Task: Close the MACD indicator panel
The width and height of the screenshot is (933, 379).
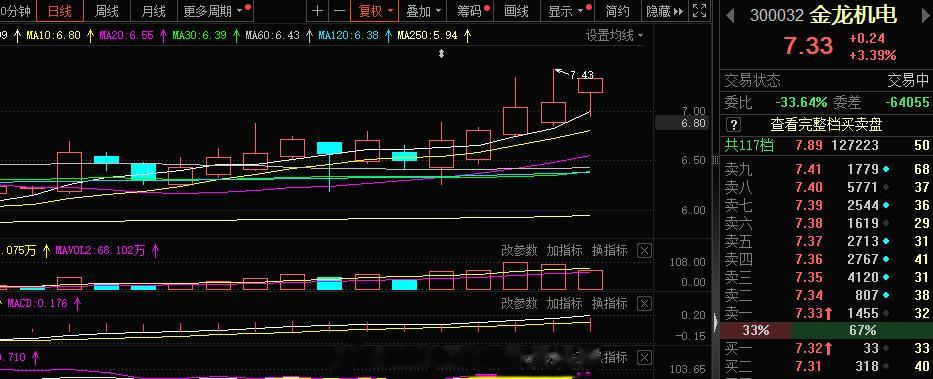Action: click(644, 304)
